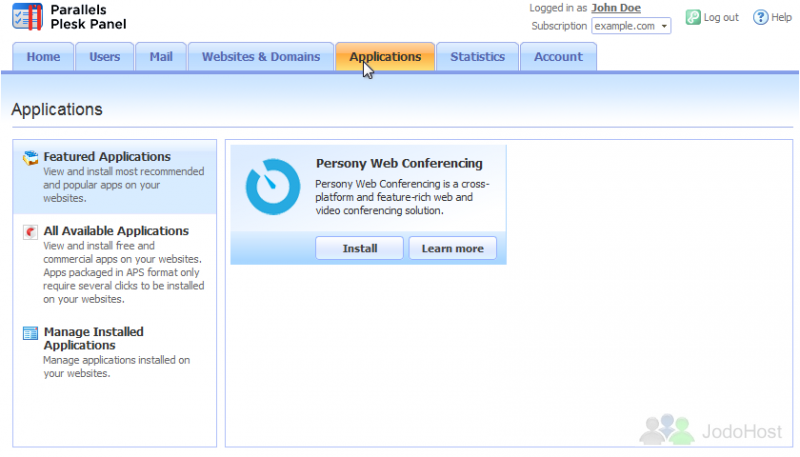
Task: Click the Help link text
Action: click(x=781, y=17)
